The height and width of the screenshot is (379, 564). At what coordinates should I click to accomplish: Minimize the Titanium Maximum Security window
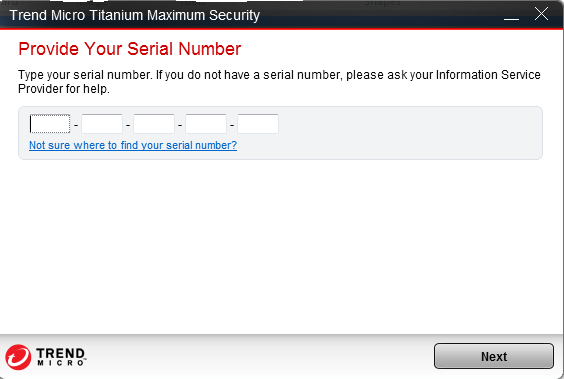511,15
